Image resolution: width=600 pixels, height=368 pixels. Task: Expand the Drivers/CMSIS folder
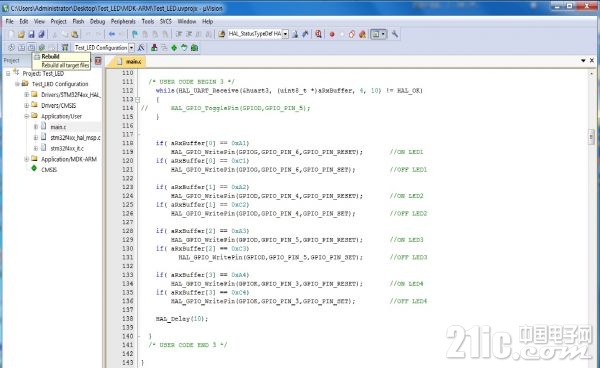(x=26, y=105)
